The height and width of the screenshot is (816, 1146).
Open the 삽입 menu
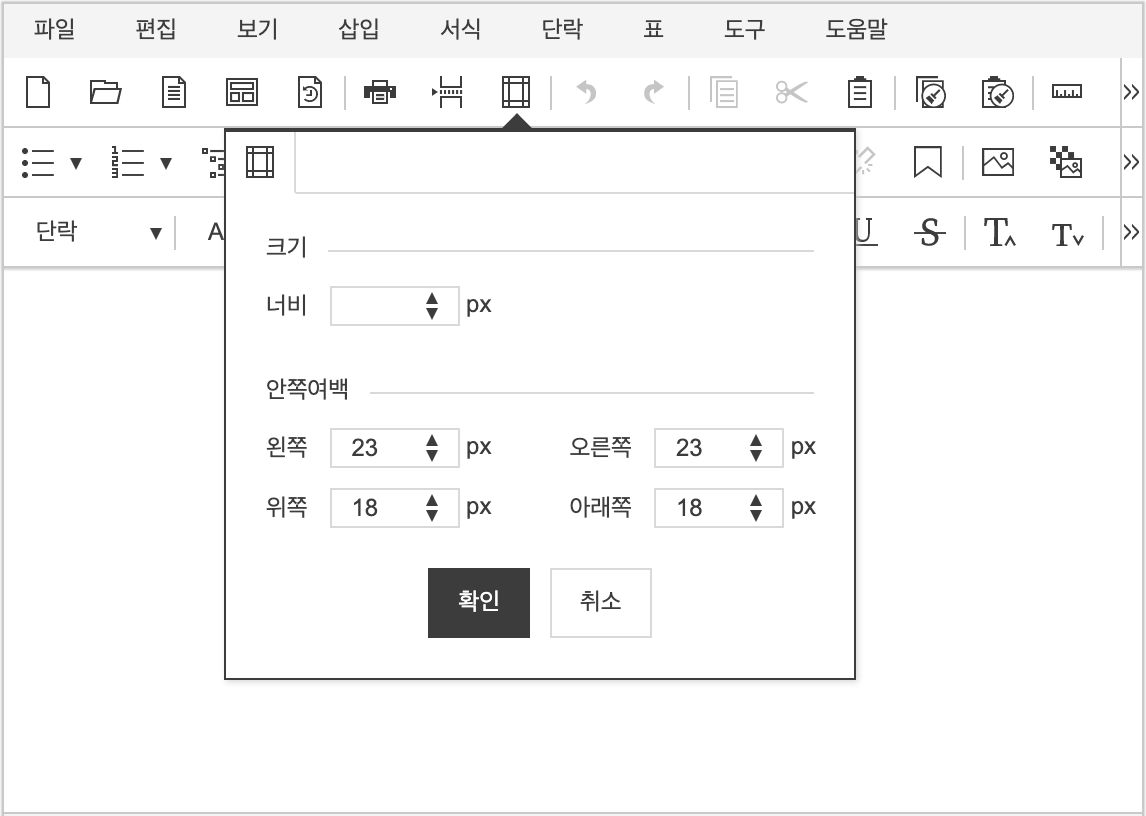click(x=359, y=30)
